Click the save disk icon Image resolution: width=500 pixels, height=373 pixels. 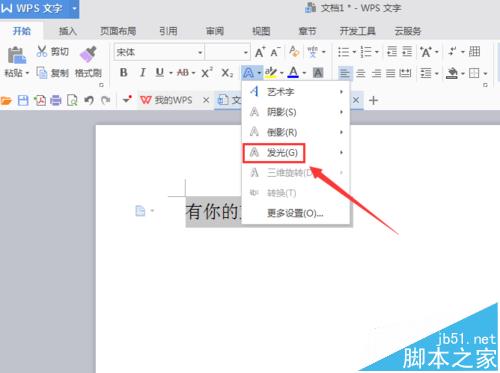point(23,100)
